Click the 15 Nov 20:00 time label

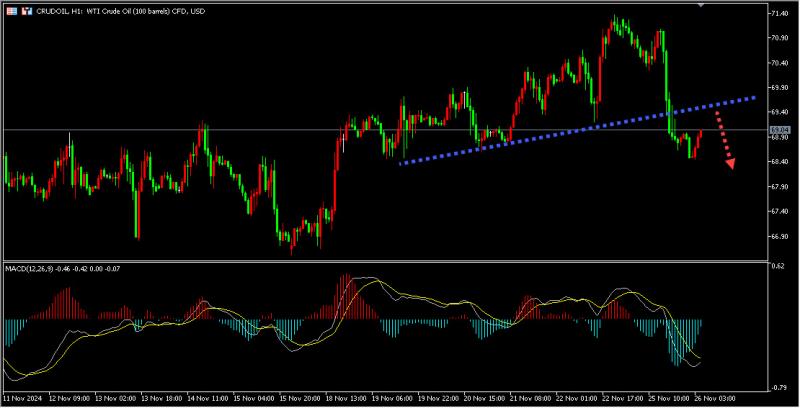pyautogui.click(x=300, y=398)
